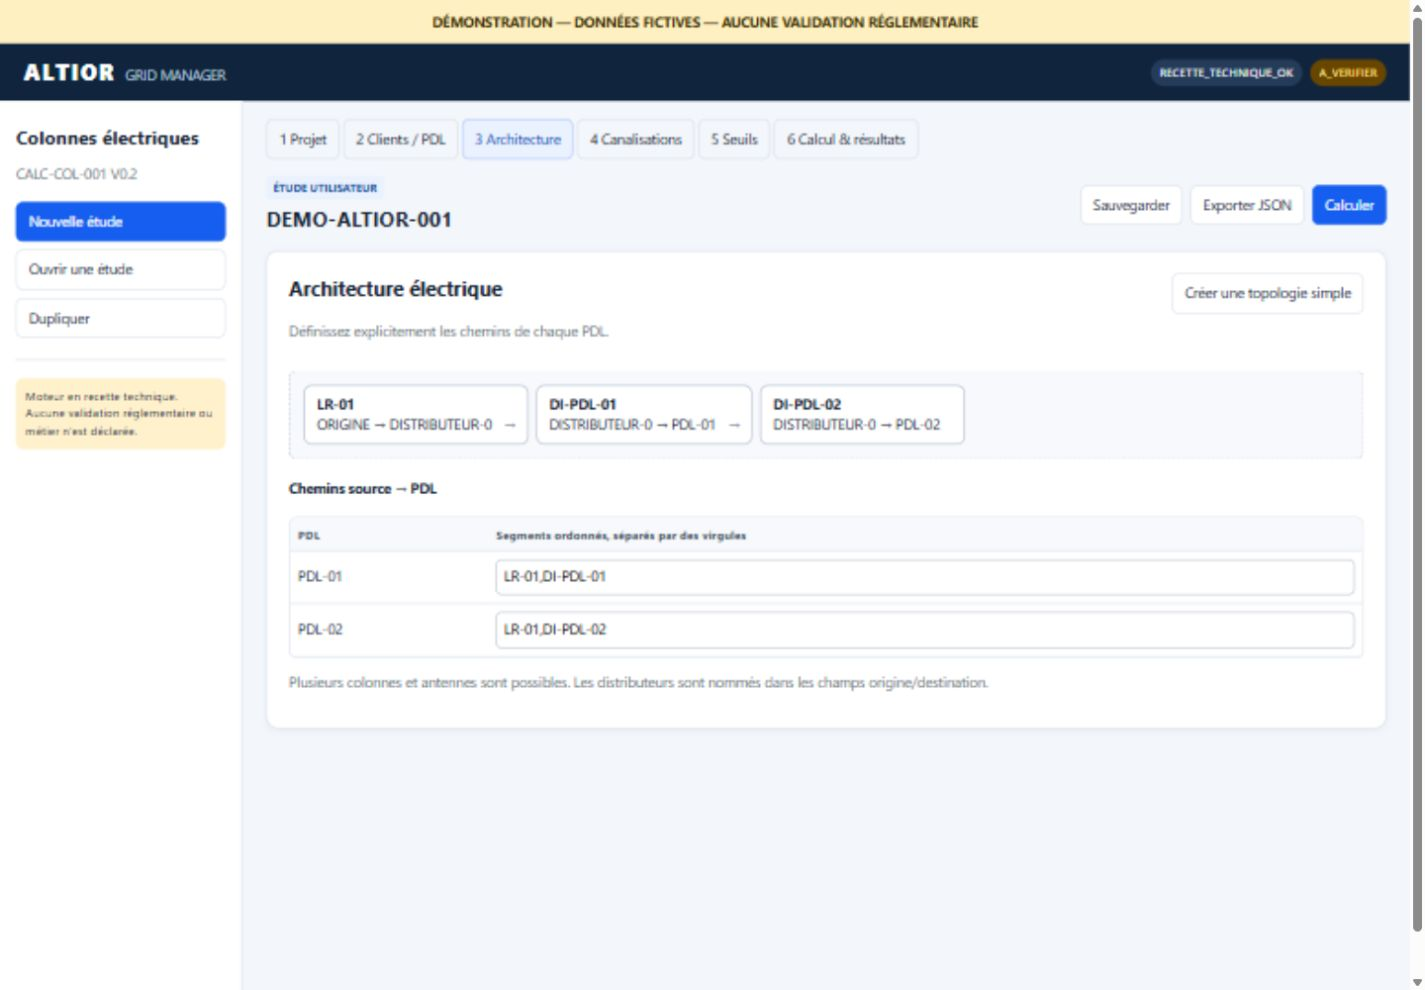Click the Sauvegarder button
The image size is (1425, 990).
pyautogui.click(x=1131, y=205)
